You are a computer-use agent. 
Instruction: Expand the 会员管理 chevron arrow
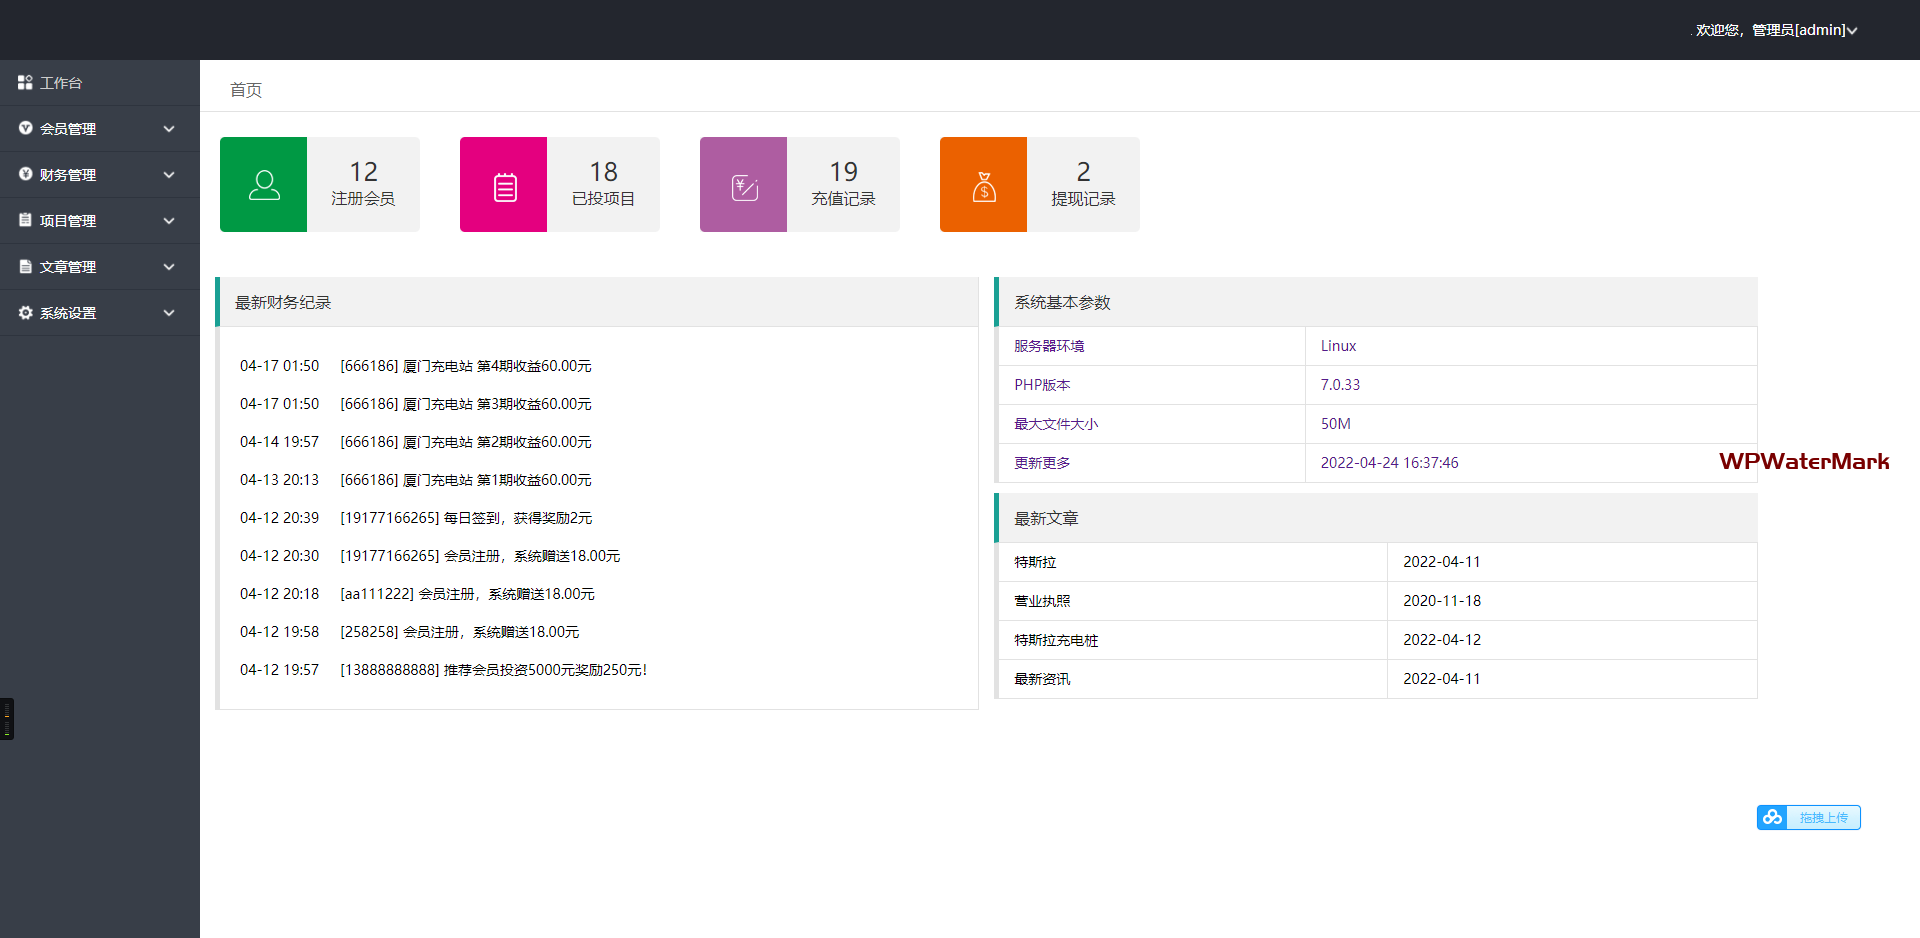pyautogui.click(x=169, y=129)
